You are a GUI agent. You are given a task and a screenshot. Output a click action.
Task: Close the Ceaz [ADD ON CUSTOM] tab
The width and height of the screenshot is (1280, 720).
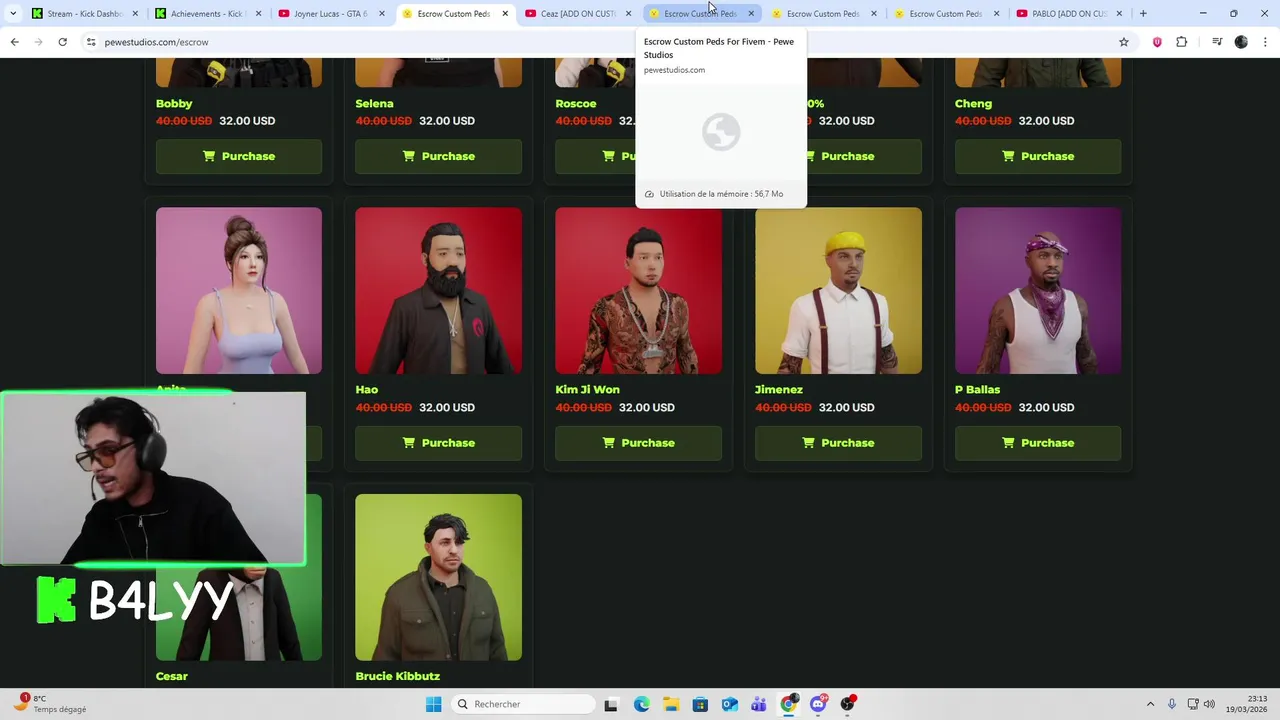click(x=628, y=13)
